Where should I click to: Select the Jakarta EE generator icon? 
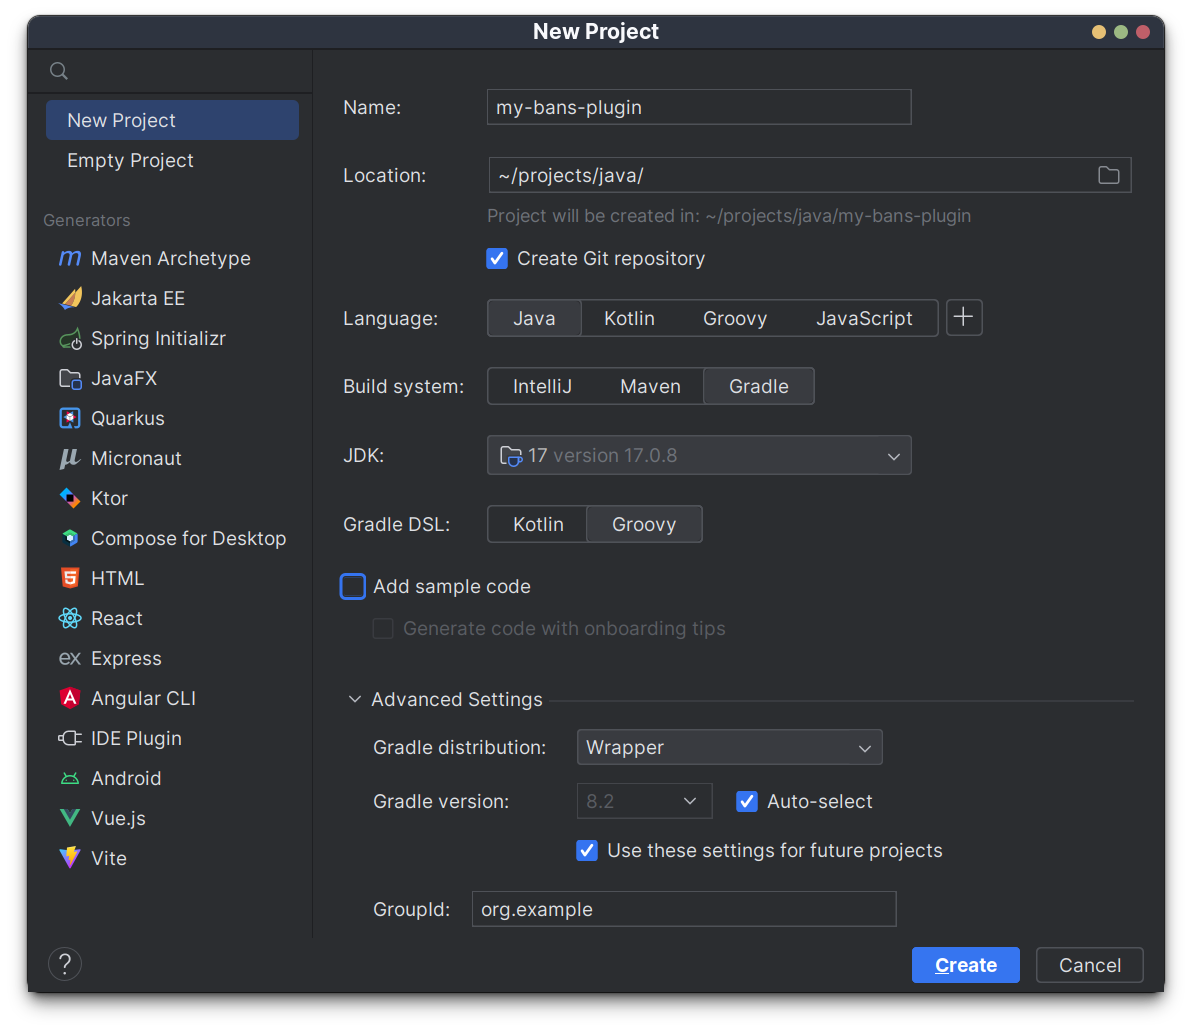(x=70, y=298)
